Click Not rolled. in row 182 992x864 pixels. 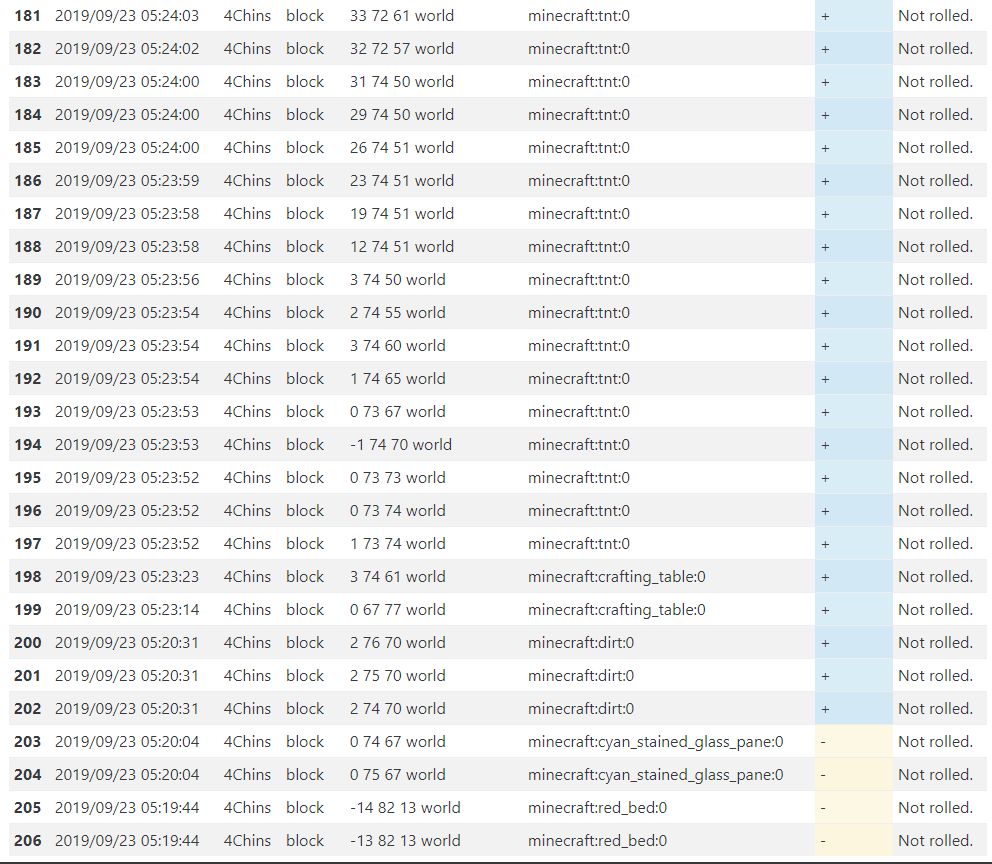click(x=935, y=49)
